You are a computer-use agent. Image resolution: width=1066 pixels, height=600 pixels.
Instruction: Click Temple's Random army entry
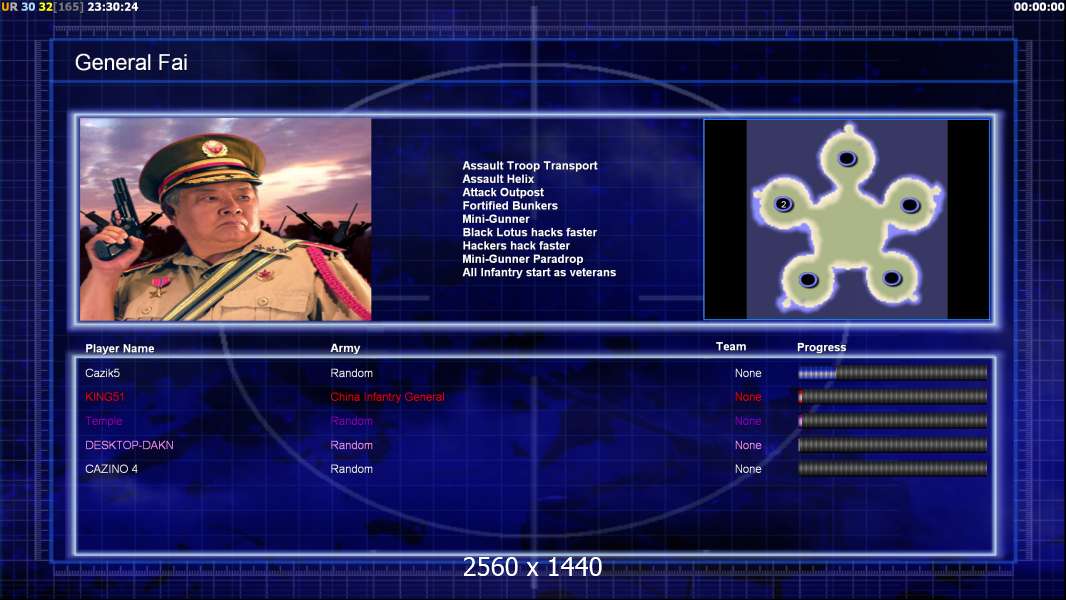[351, 421]
